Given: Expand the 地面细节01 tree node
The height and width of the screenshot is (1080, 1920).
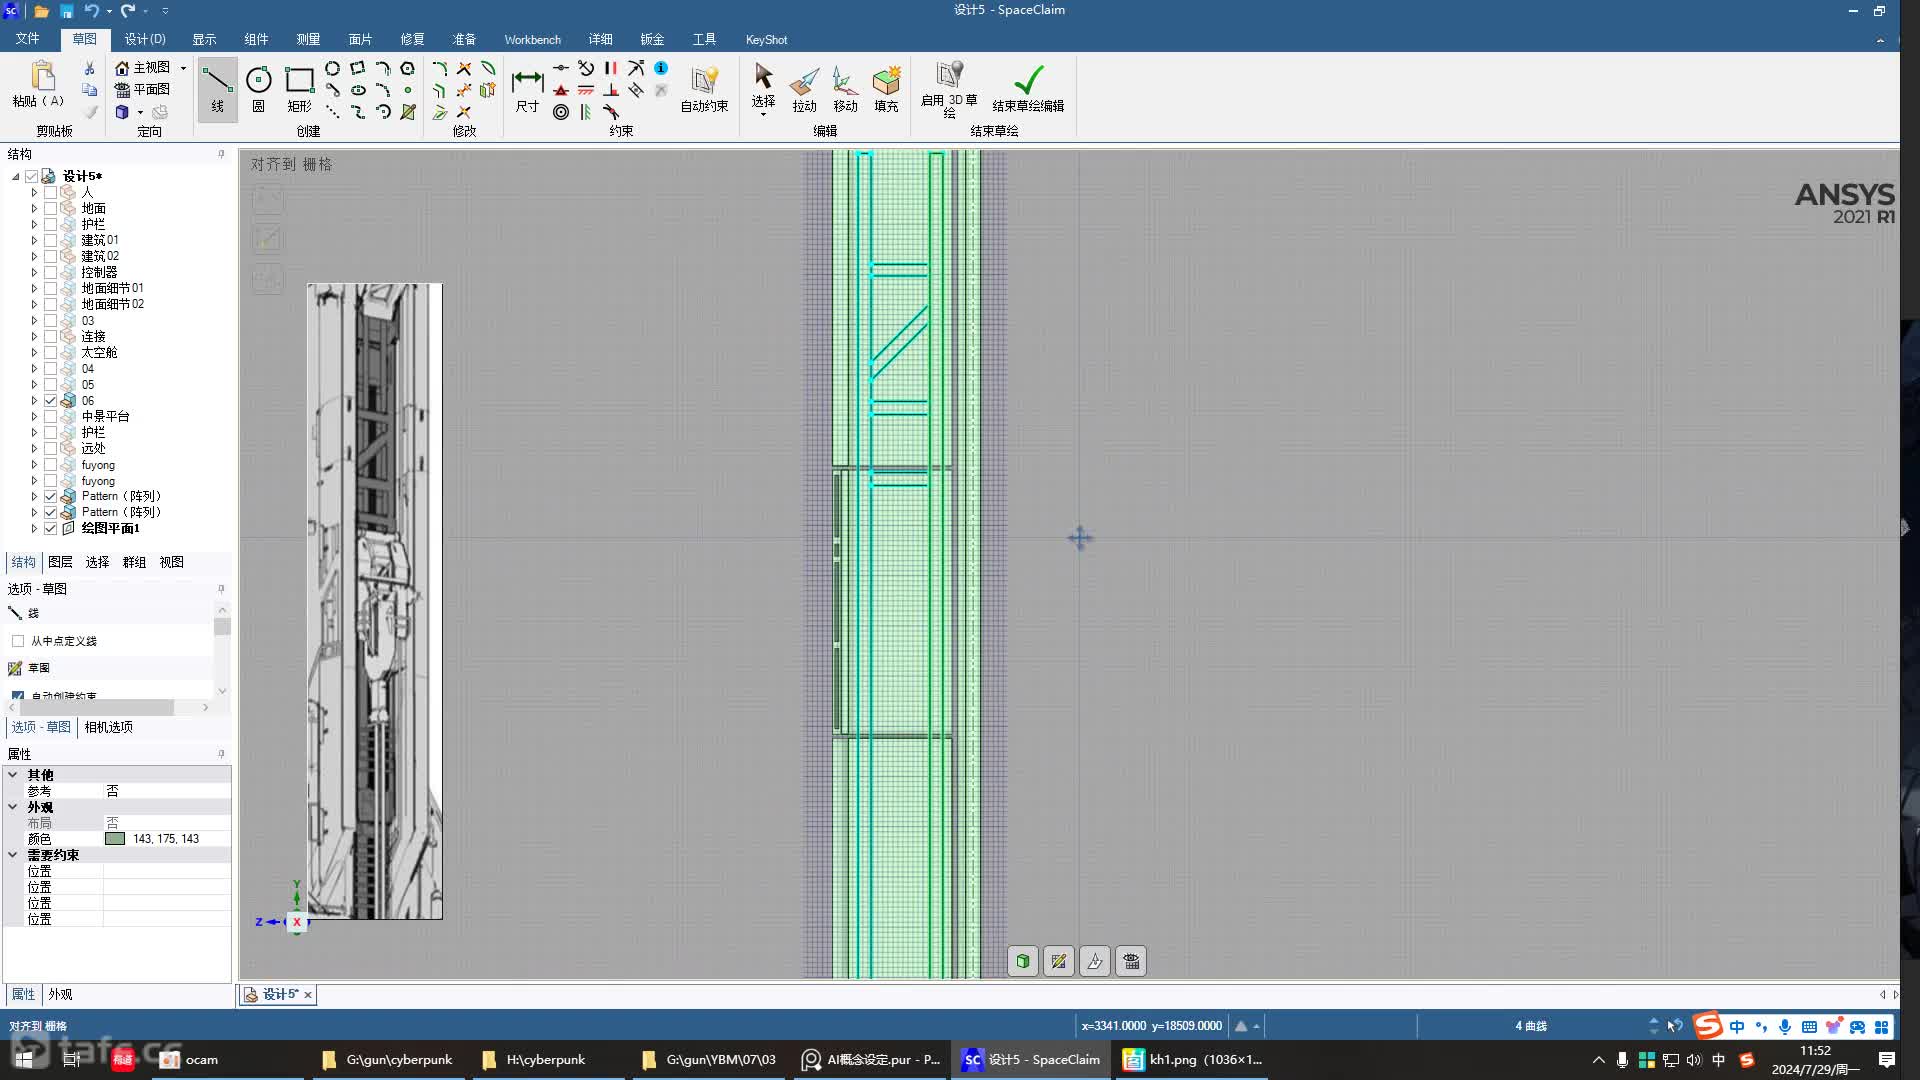Looking at the screenshot, I should pyautogui.click(x=34, y=288).
